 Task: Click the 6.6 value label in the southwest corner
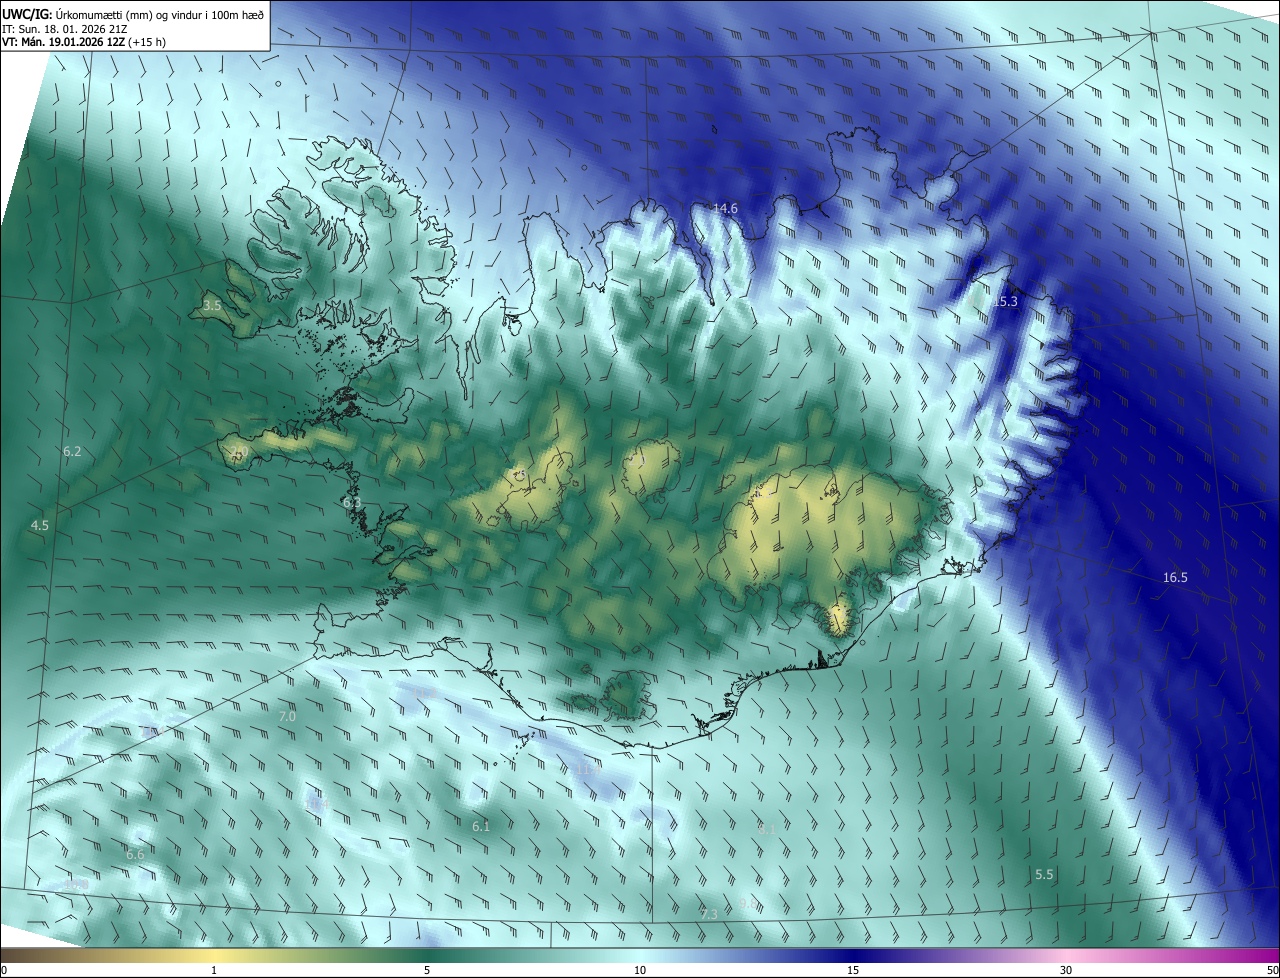pos(135,855)
